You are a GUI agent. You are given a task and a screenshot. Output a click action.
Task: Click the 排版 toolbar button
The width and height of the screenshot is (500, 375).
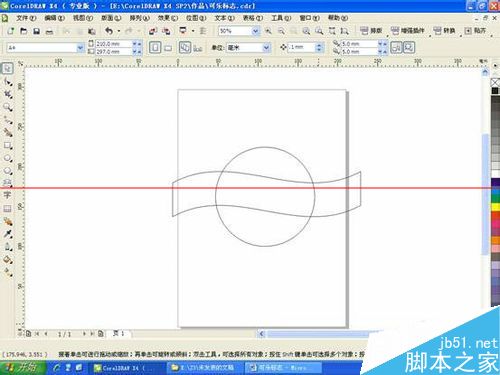click(371, 31)
